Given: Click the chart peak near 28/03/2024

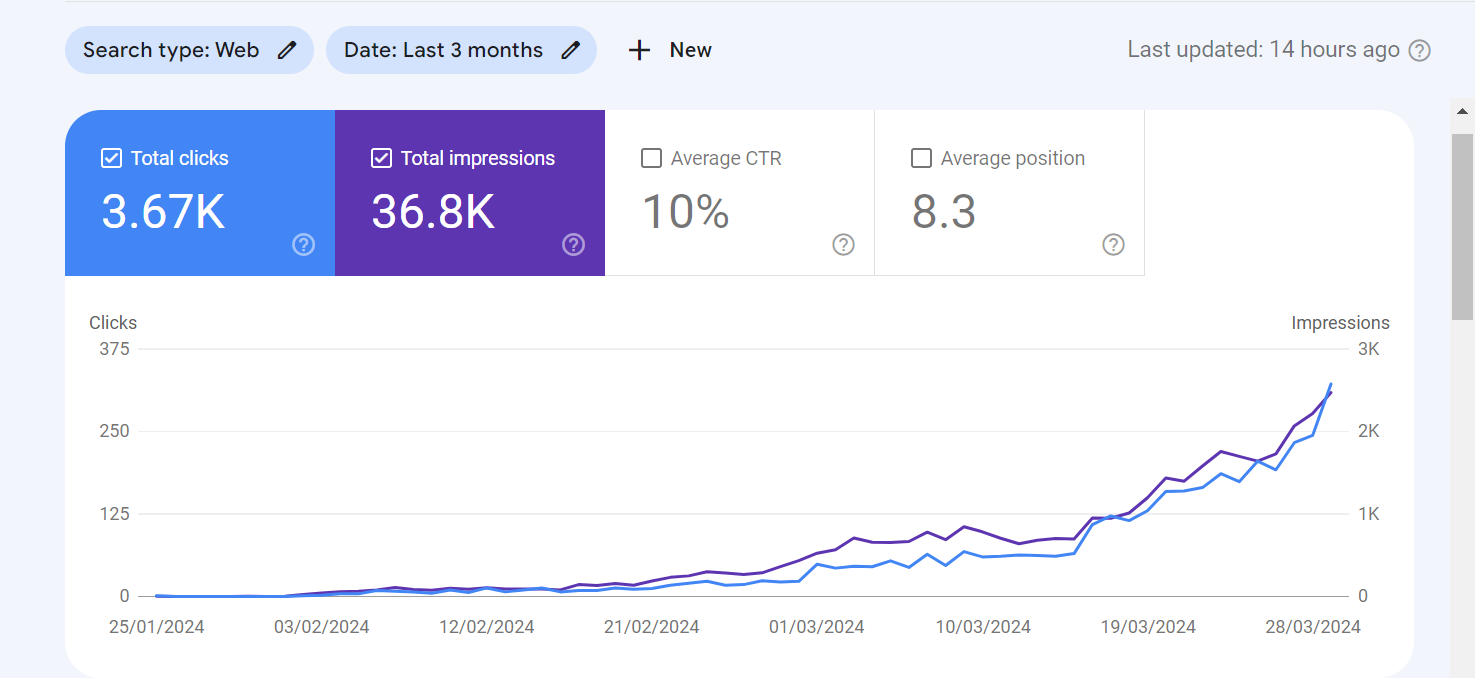Looking at the screenshot, I should pos(1330,384).
